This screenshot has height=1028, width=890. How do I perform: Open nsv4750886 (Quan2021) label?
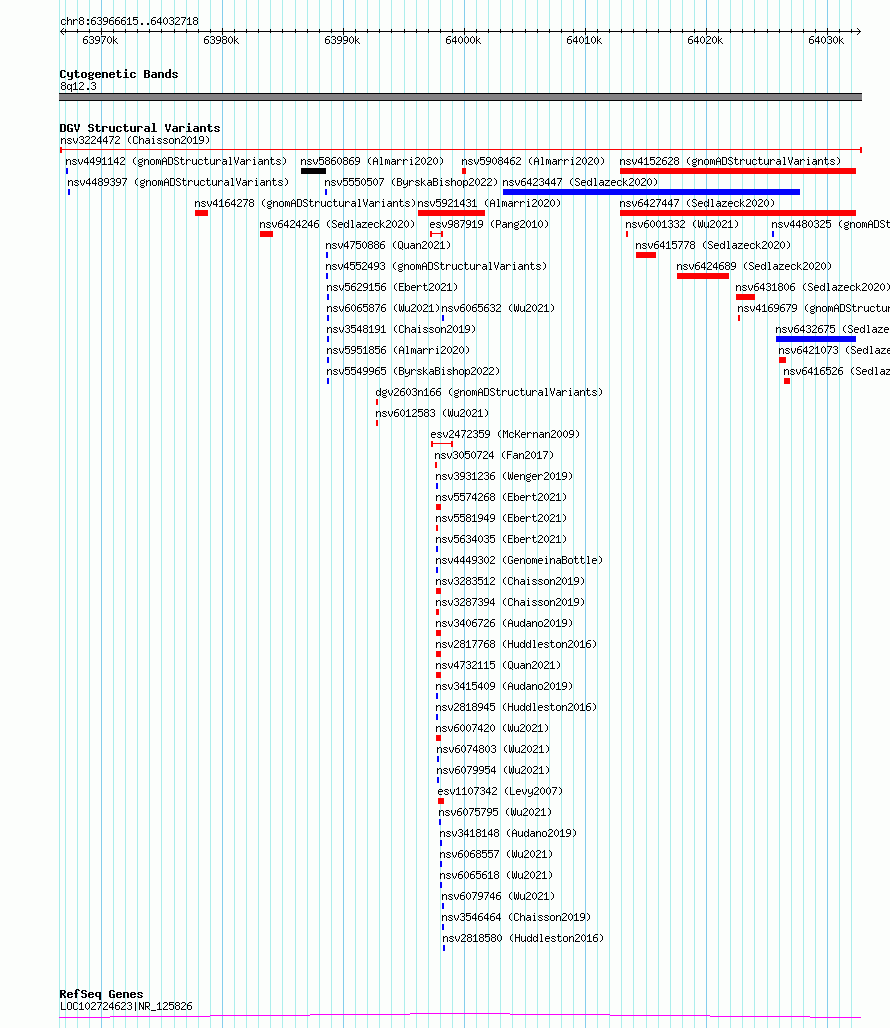pos(389,245)
